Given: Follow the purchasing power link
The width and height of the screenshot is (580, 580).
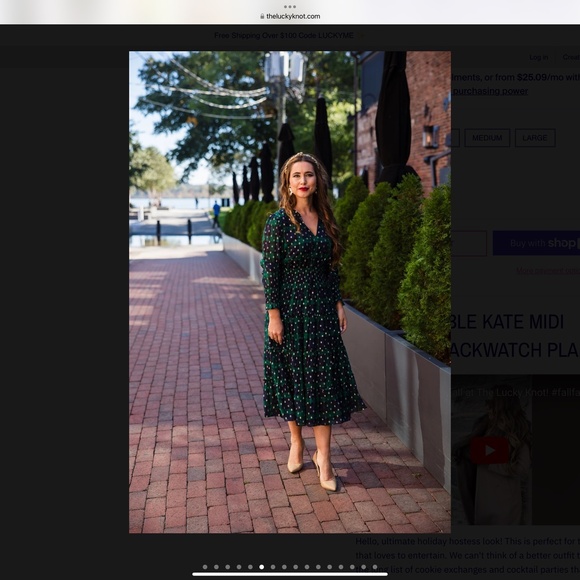Looking at the screenshot, I should pyautogui.click(x=490, y=91).
